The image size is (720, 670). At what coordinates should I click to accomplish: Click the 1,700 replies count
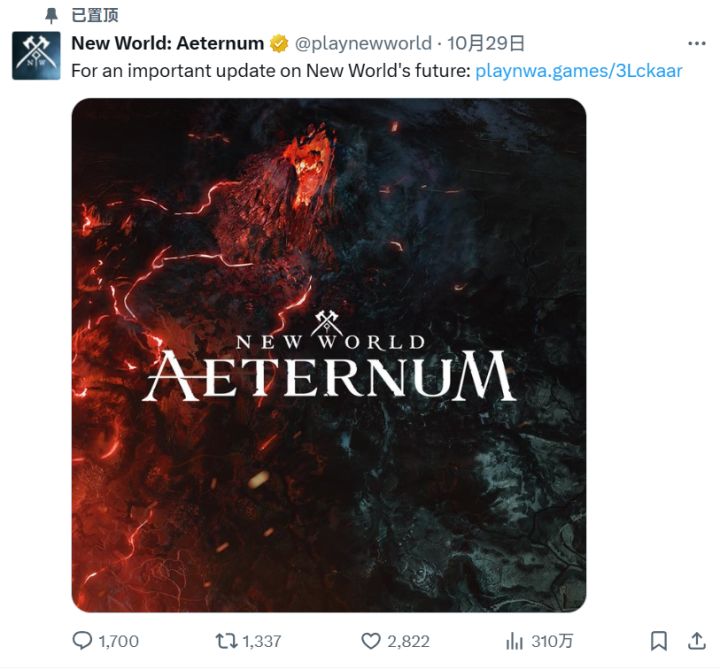(x=119, y=641)
